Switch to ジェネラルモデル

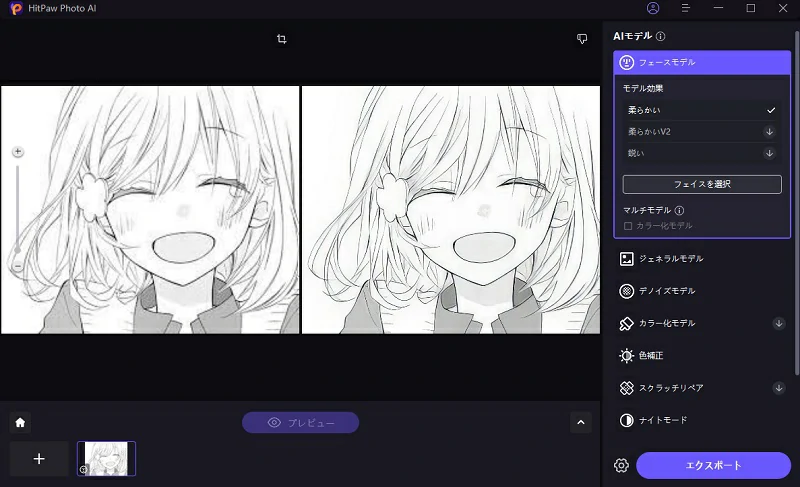702,259
